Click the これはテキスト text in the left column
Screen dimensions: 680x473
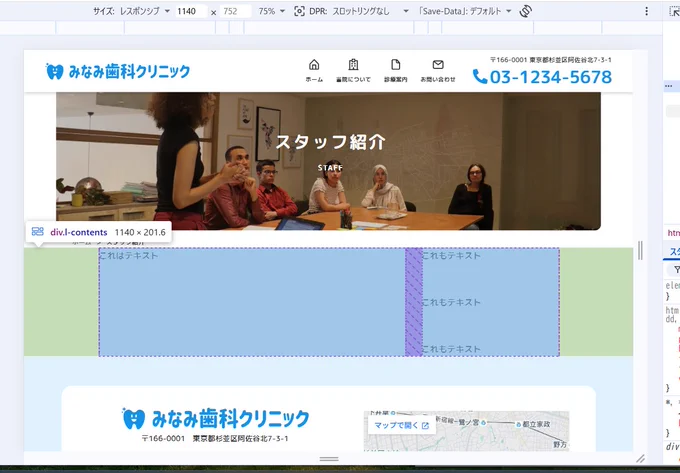128,255
